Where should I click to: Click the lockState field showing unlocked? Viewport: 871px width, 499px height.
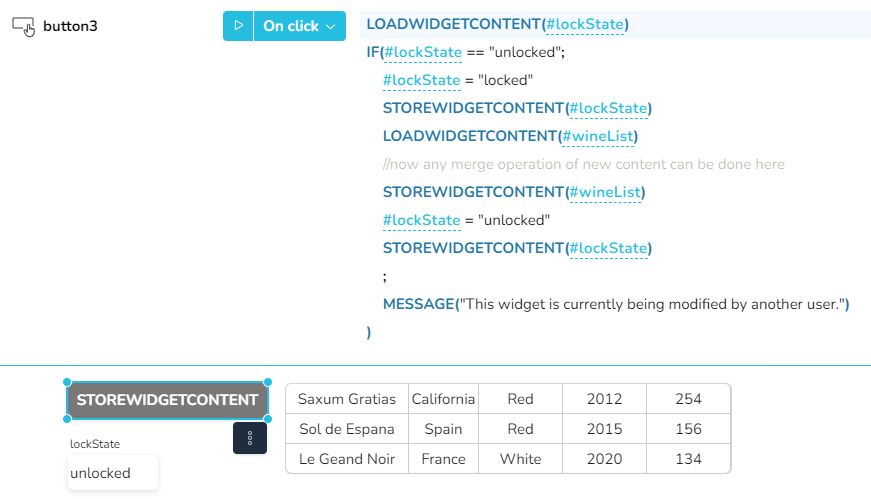pos(112,473)
